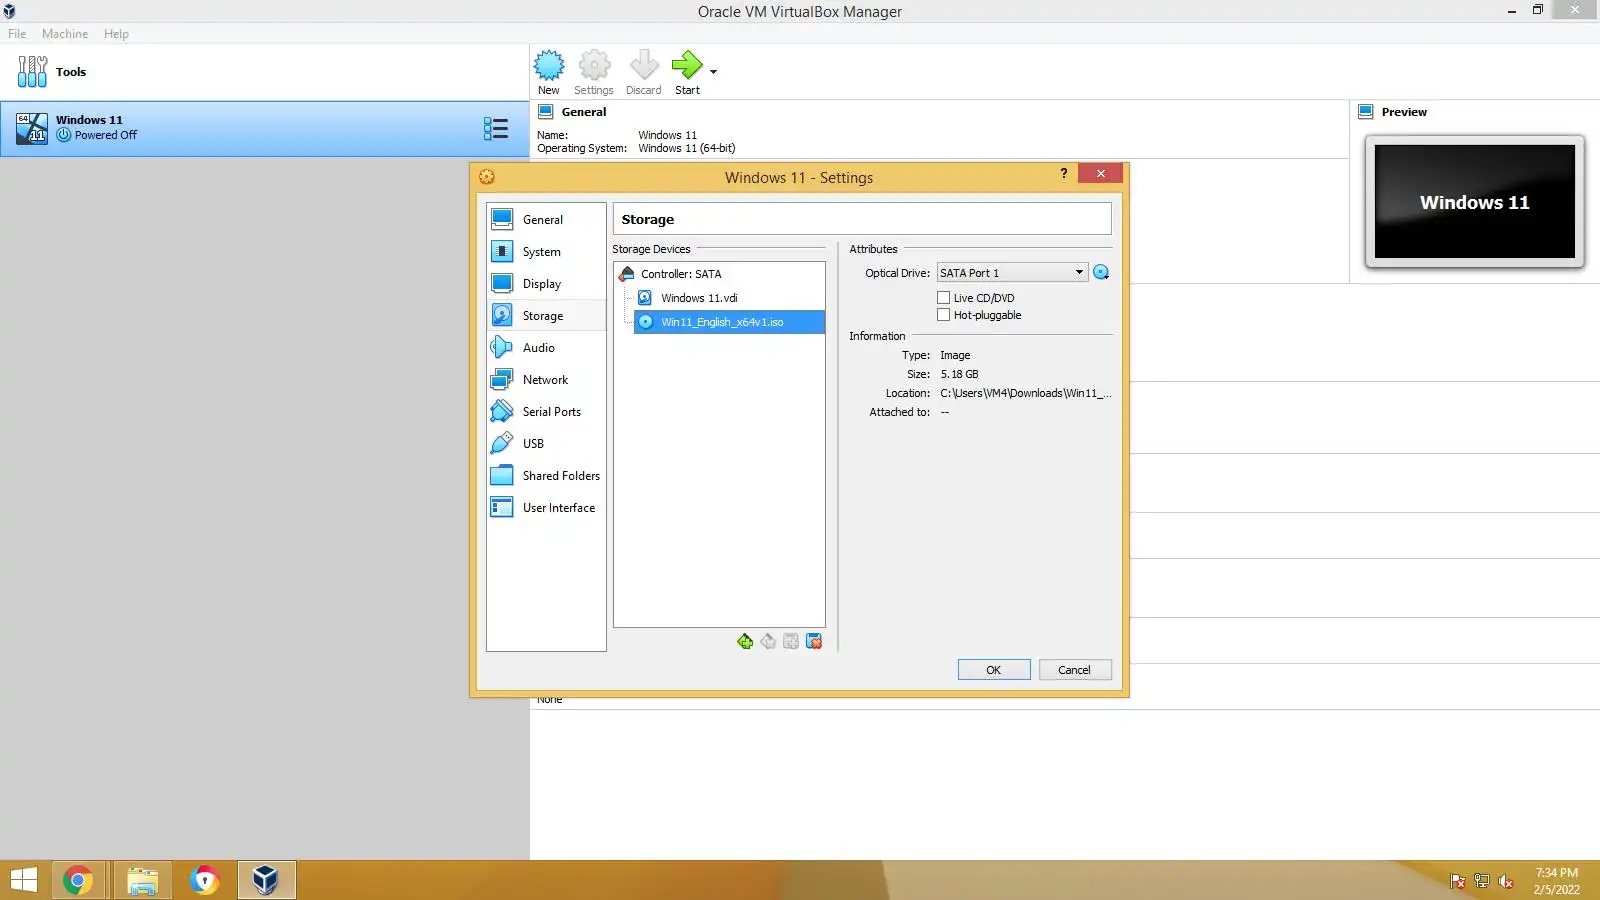
Task: Click the muted volume tray icon
Action: 1506,881
